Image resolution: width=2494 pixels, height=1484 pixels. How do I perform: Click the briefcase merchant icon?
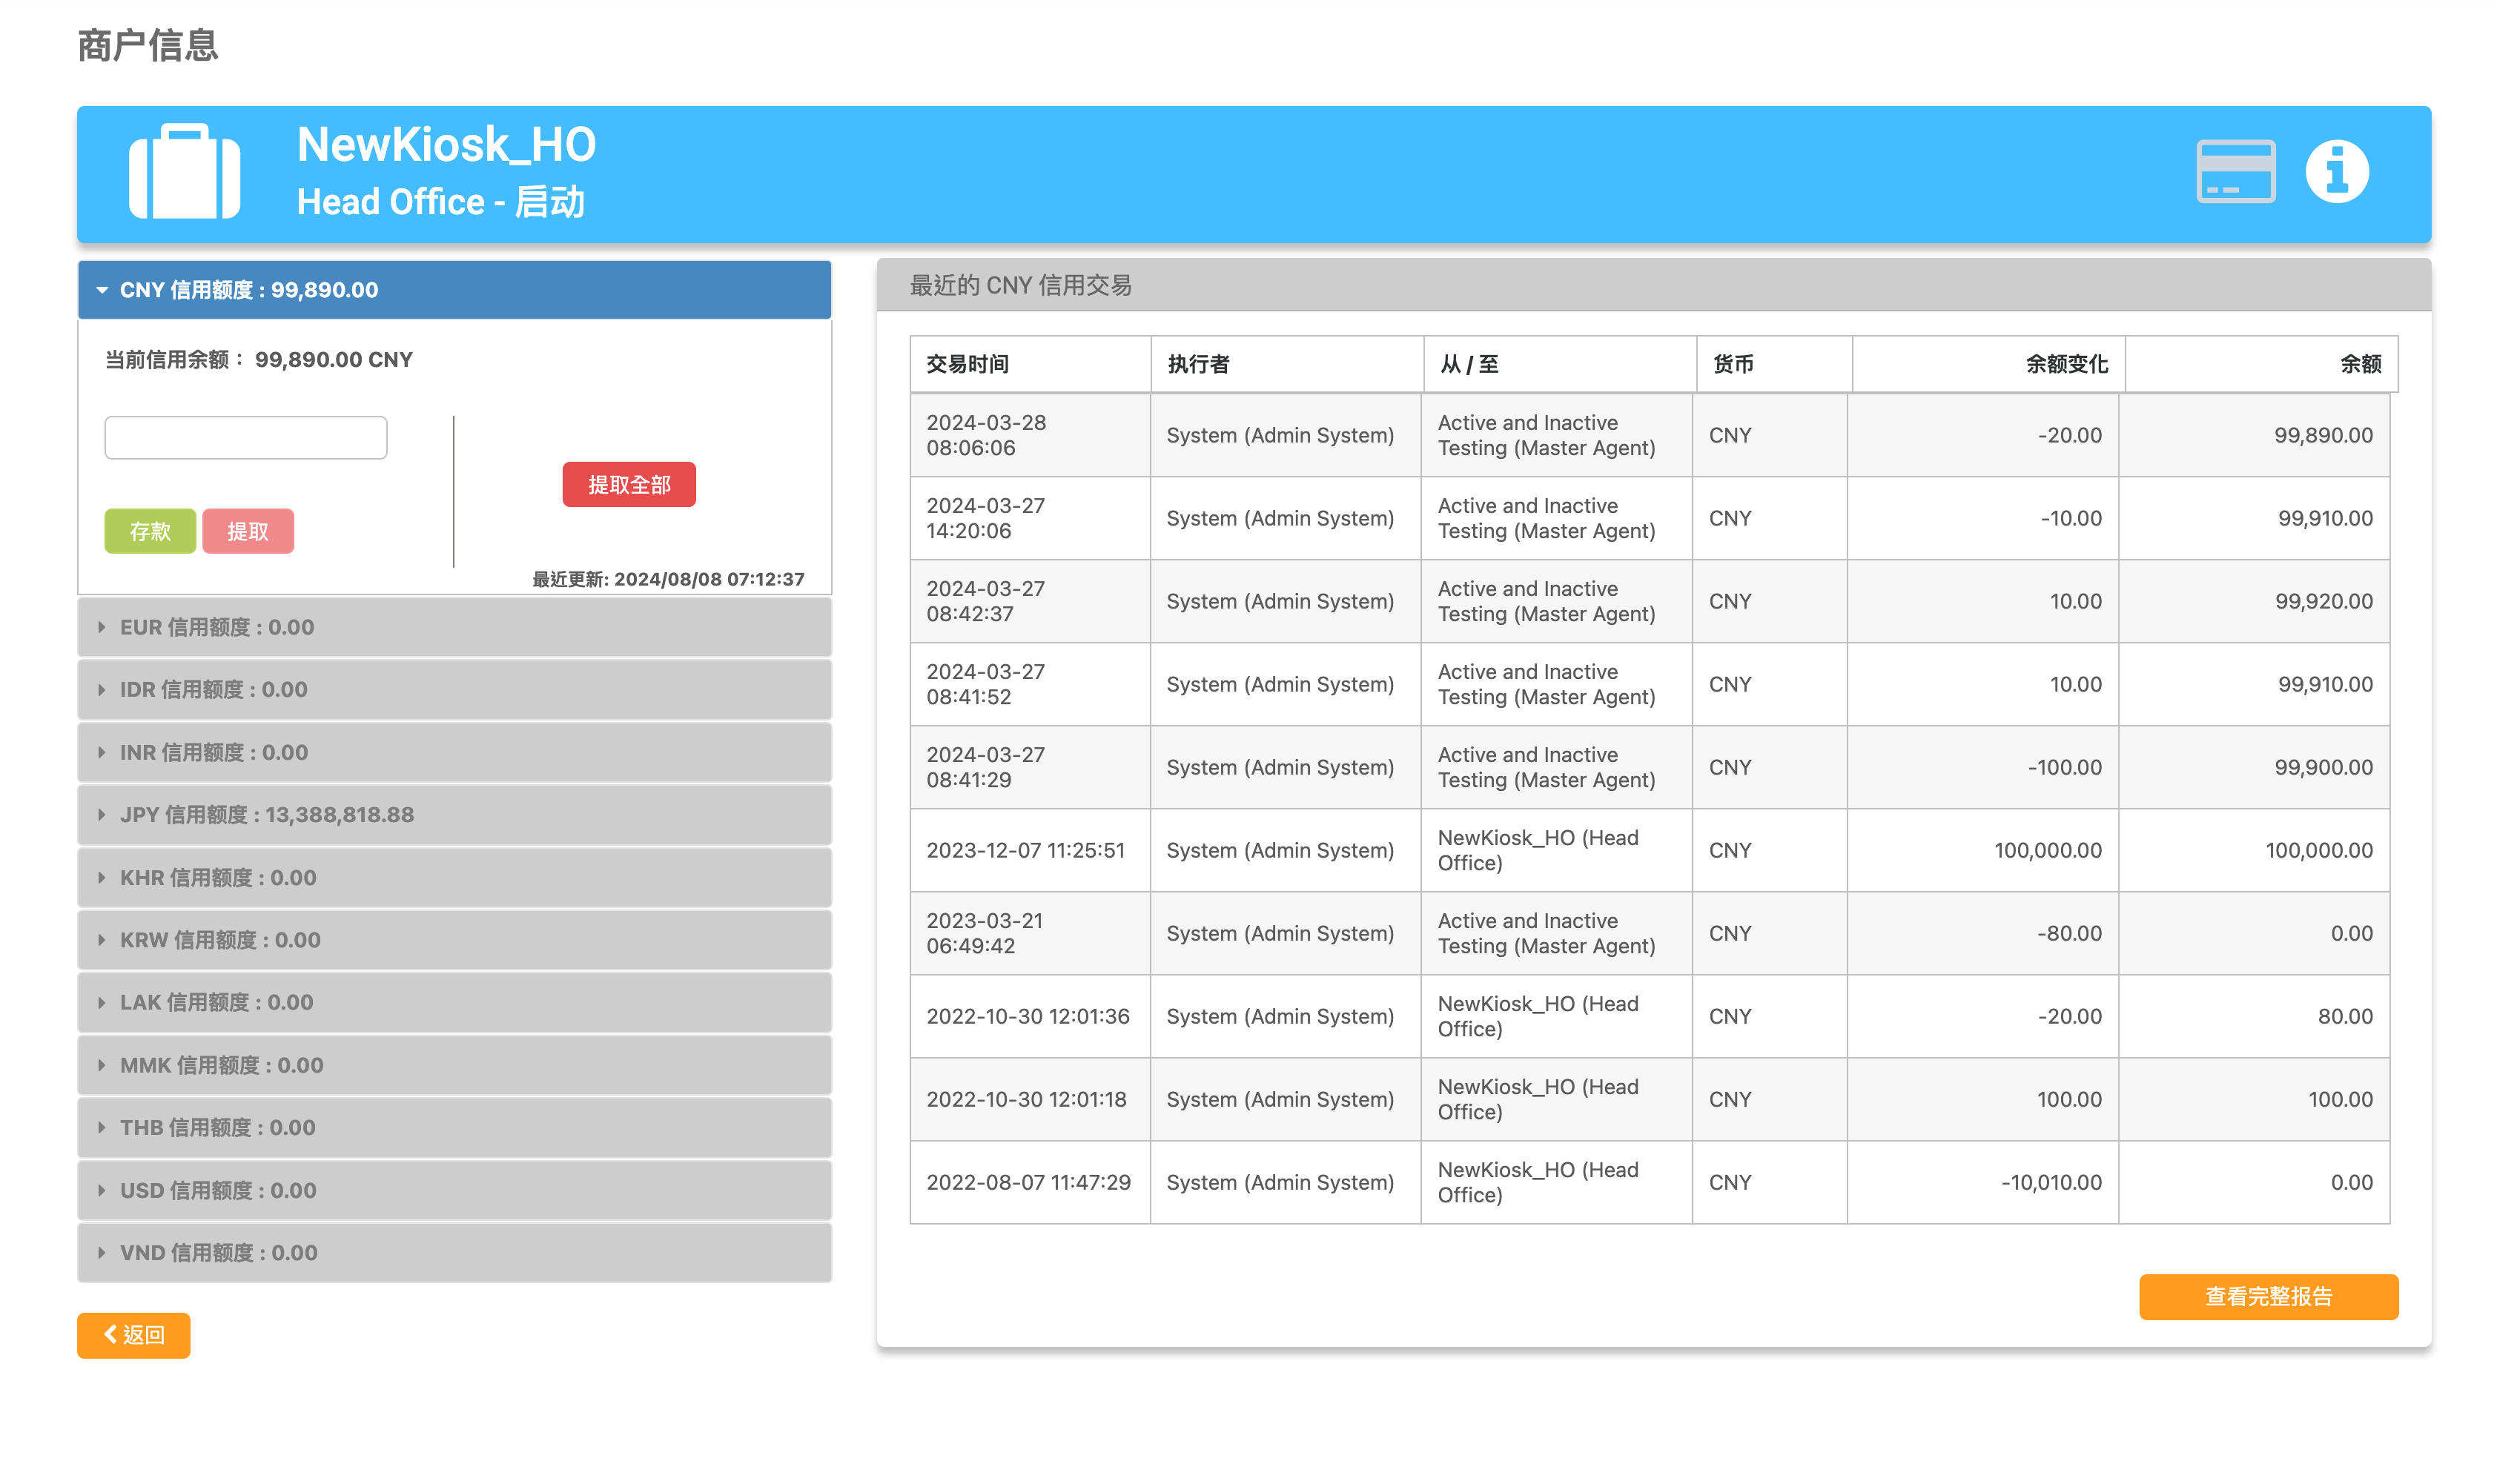click(x=184, y=171)
